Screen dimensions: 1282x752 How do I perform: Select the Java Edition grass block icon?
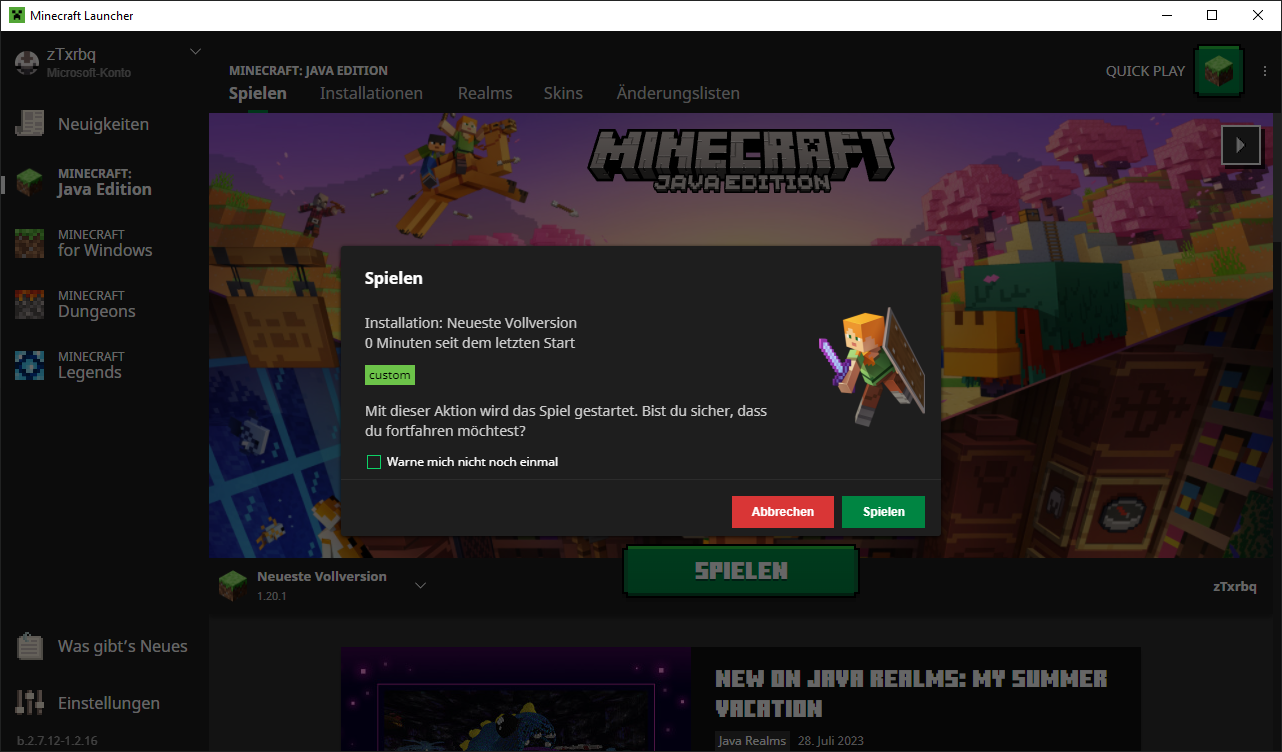[30, 182]
